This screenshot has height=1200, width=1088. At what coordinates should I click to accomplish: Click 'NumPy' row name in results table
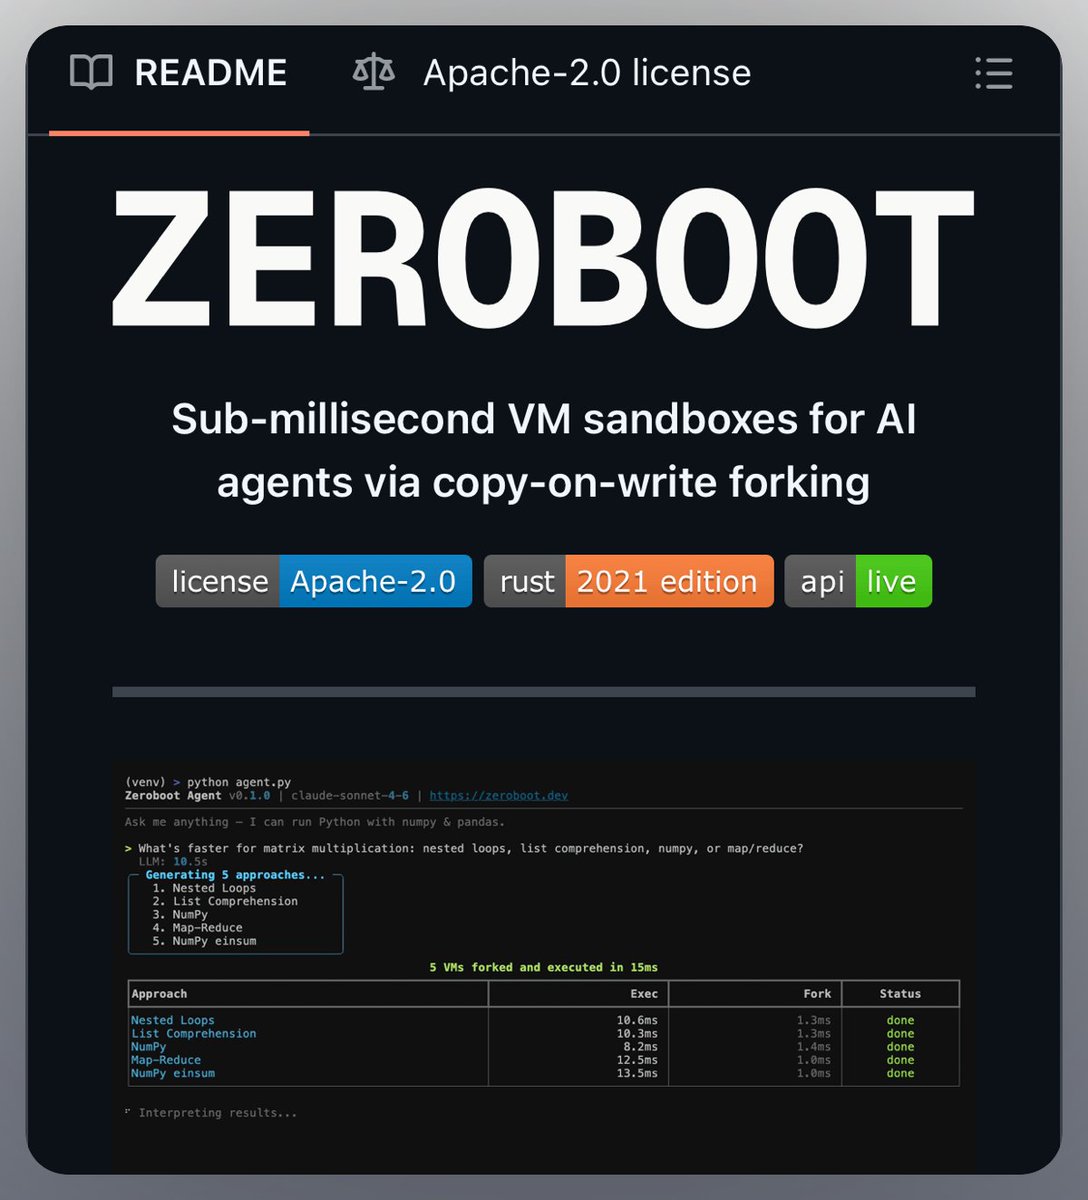[149, 1047]
